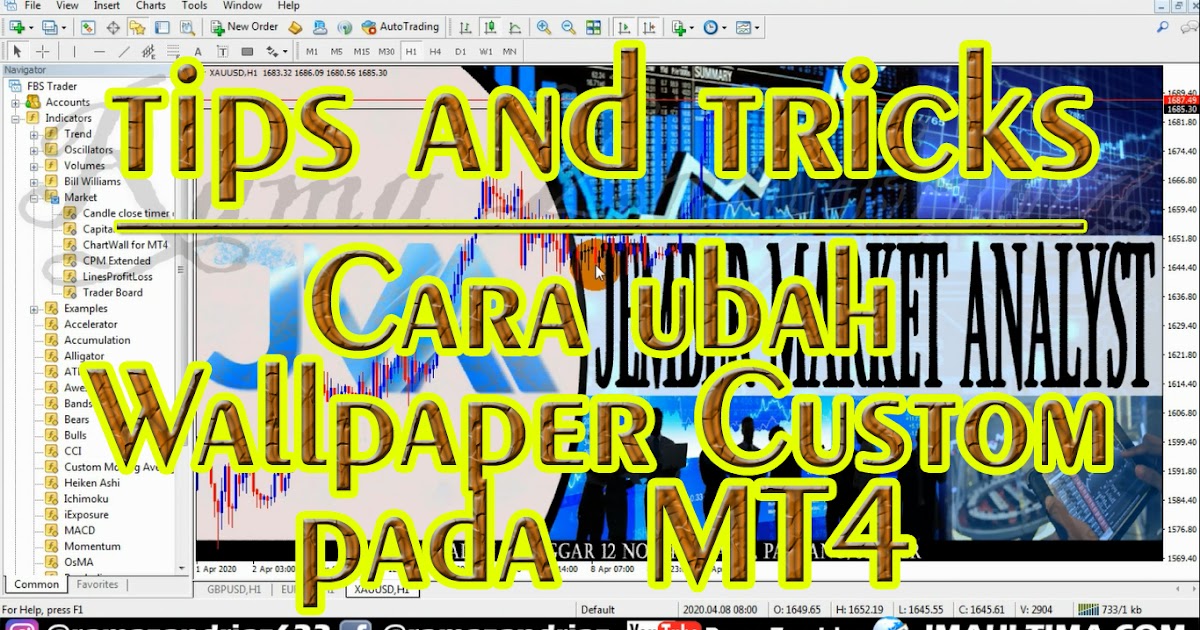Click the New Order button
Image resolution: width=1200 pixels, height=630 pixels.
(x=244, y=27)
